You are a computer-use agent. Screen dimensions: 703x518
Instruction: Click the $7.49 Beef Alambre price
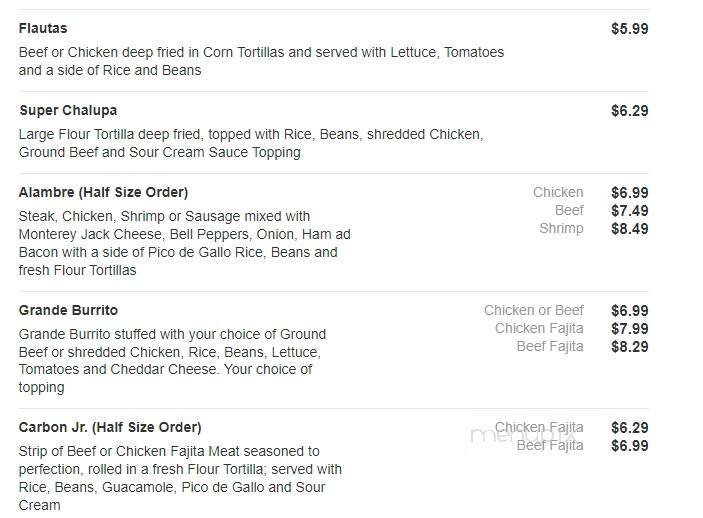629,210
